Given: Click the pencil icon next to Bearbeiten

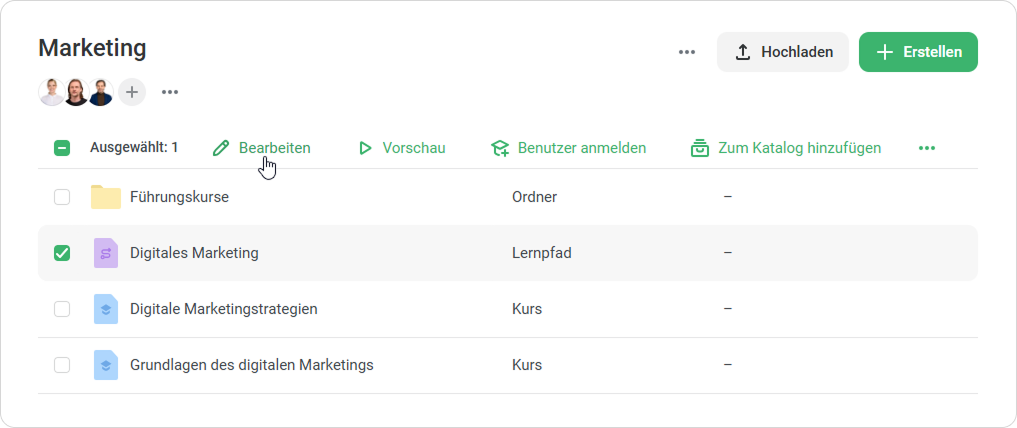Looking at the screenshot, I should coord(221,148).
